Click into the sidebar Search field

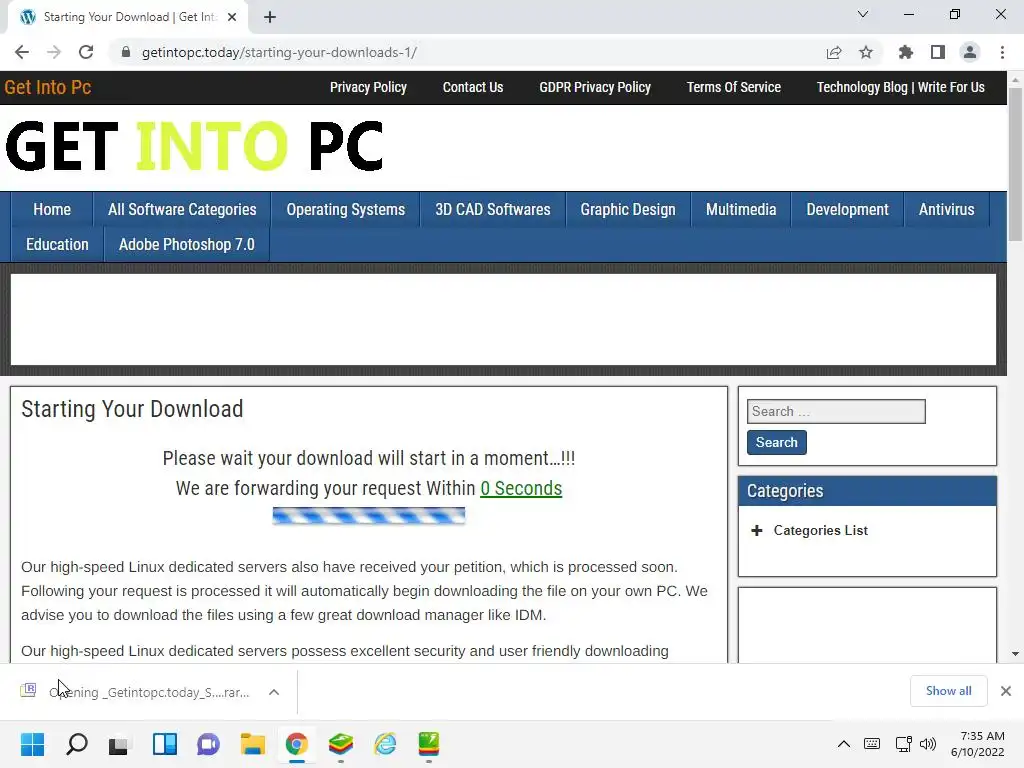click(x=836, y=411)
